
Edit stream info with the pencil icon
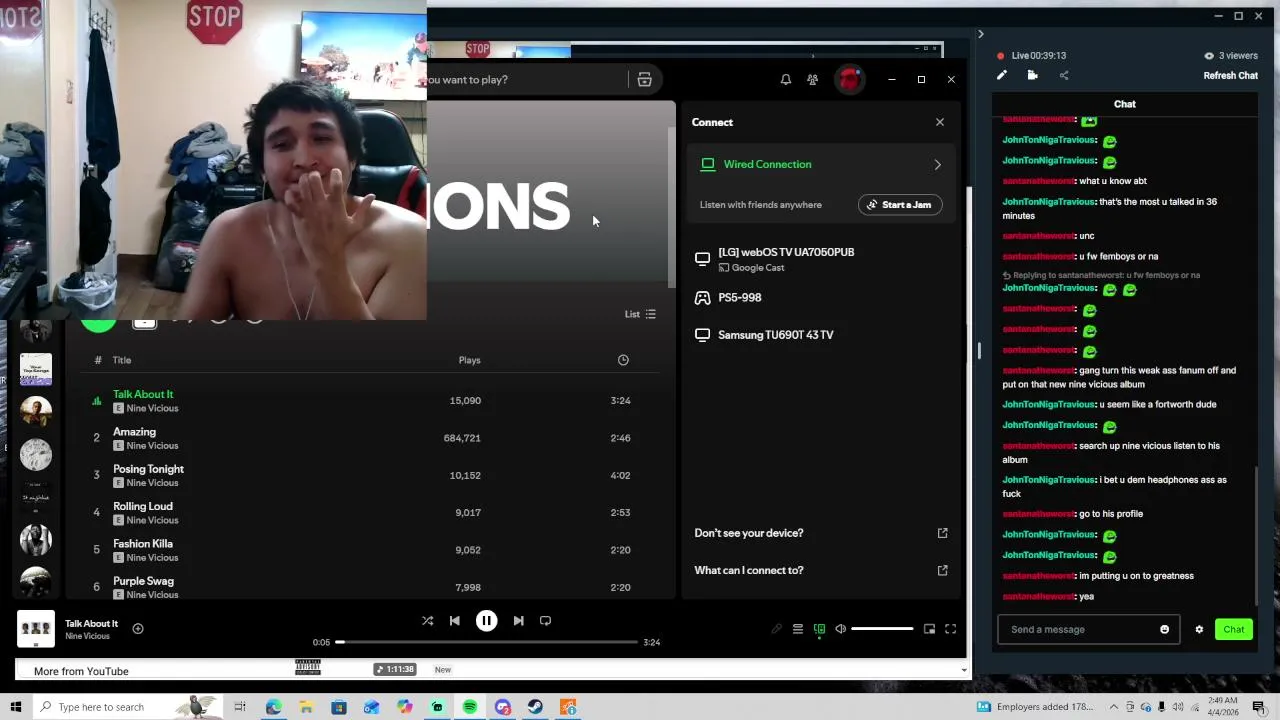(1002, 75)
